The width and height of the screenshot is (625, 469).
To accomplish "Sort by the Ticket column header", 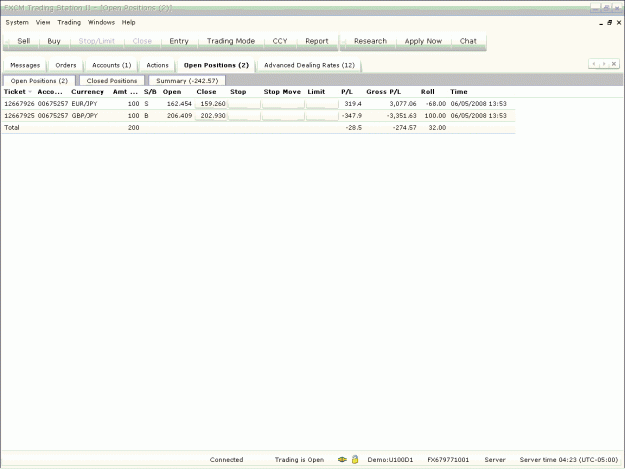I will click(18, 92).
